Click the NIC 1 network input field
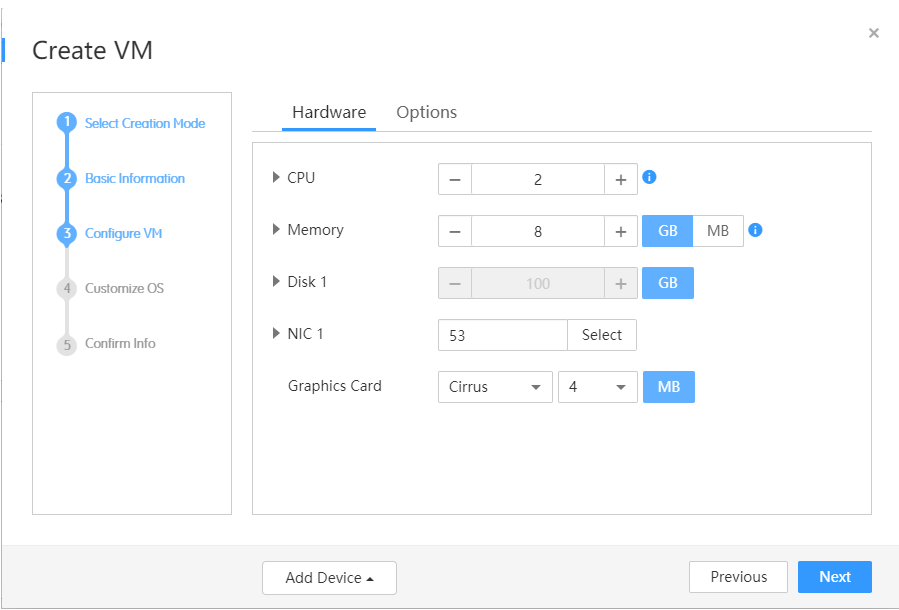The height and width of the screenshot is (610, 899). tap(503, 336)
